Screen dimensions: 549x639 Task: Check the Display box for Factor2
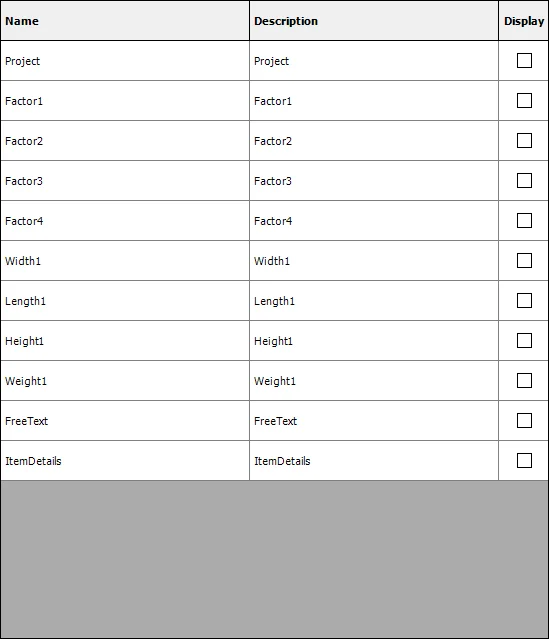click(524, 141)
